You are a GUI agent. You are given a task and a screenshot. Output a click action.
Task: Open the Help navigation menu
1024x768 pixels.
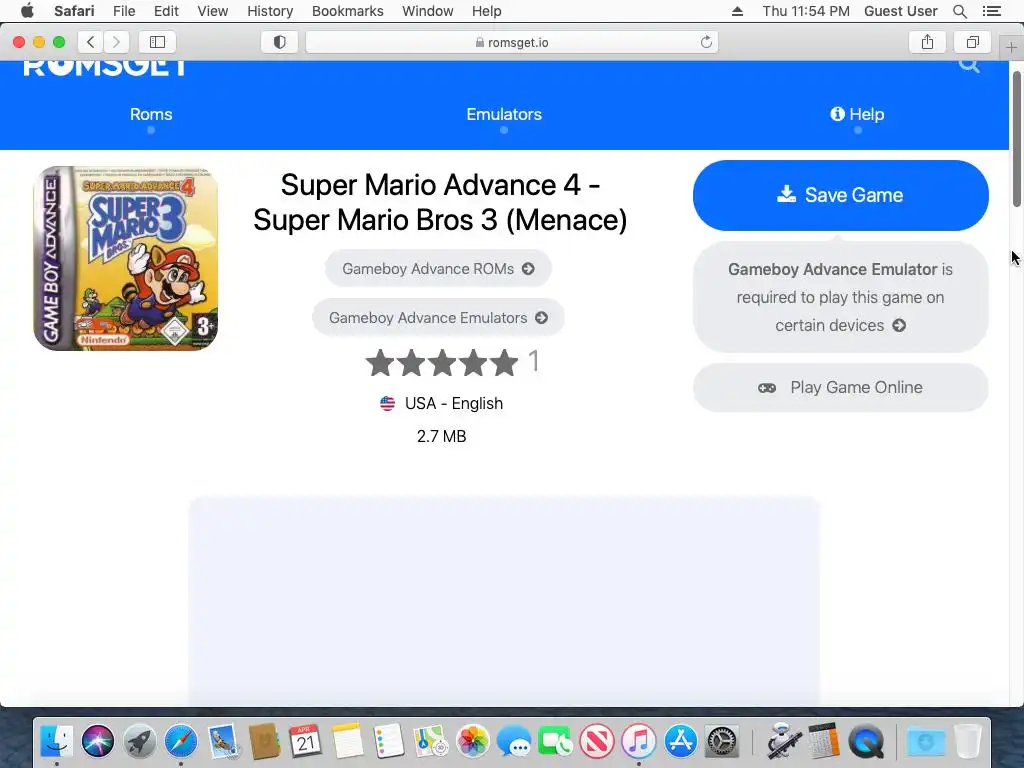coord(857,114)
